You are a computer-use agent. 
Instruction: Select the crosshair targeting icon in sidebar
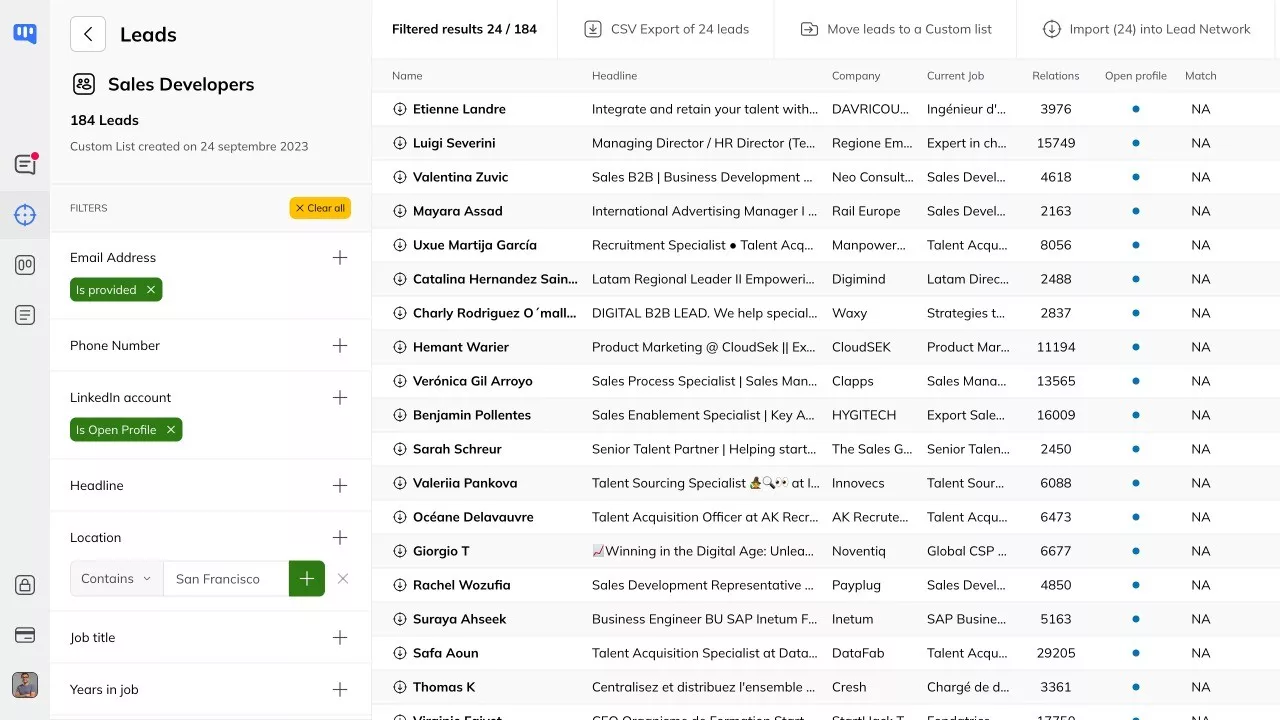click(x=25, y=215)
